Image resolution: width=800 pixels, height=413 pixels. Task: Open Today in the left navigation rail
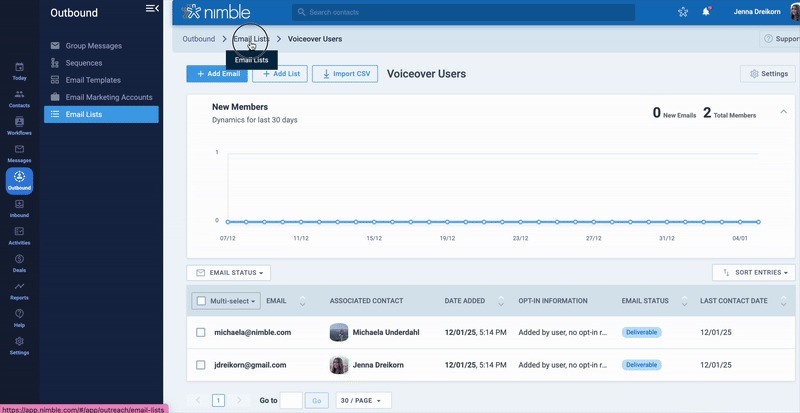pyautogui.click(x=19, y=68)
